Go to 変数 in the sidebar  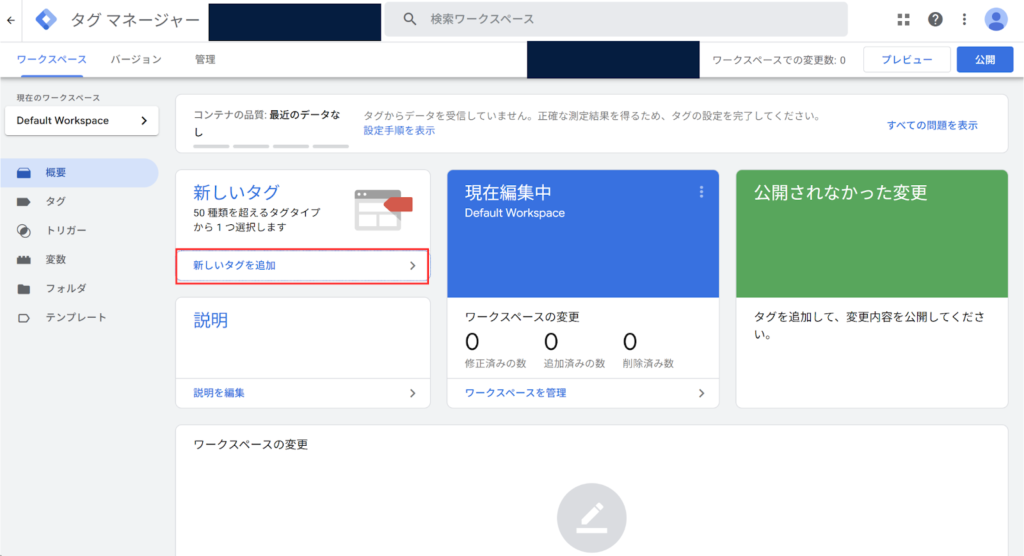[55, 259]
